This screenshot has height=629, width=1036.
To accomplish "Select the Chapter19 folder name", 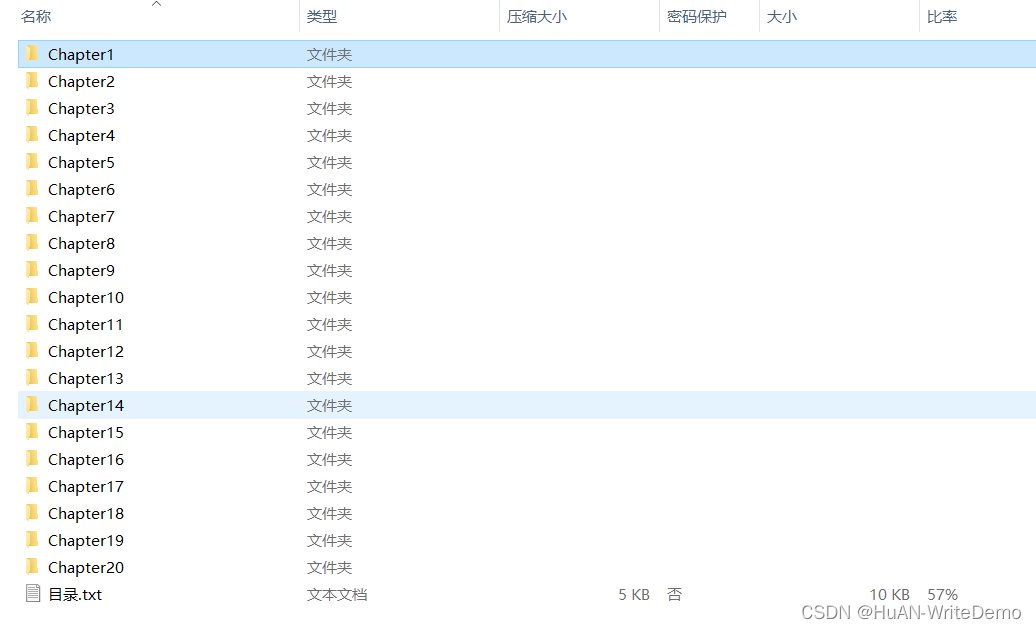I will pos(86,540).
